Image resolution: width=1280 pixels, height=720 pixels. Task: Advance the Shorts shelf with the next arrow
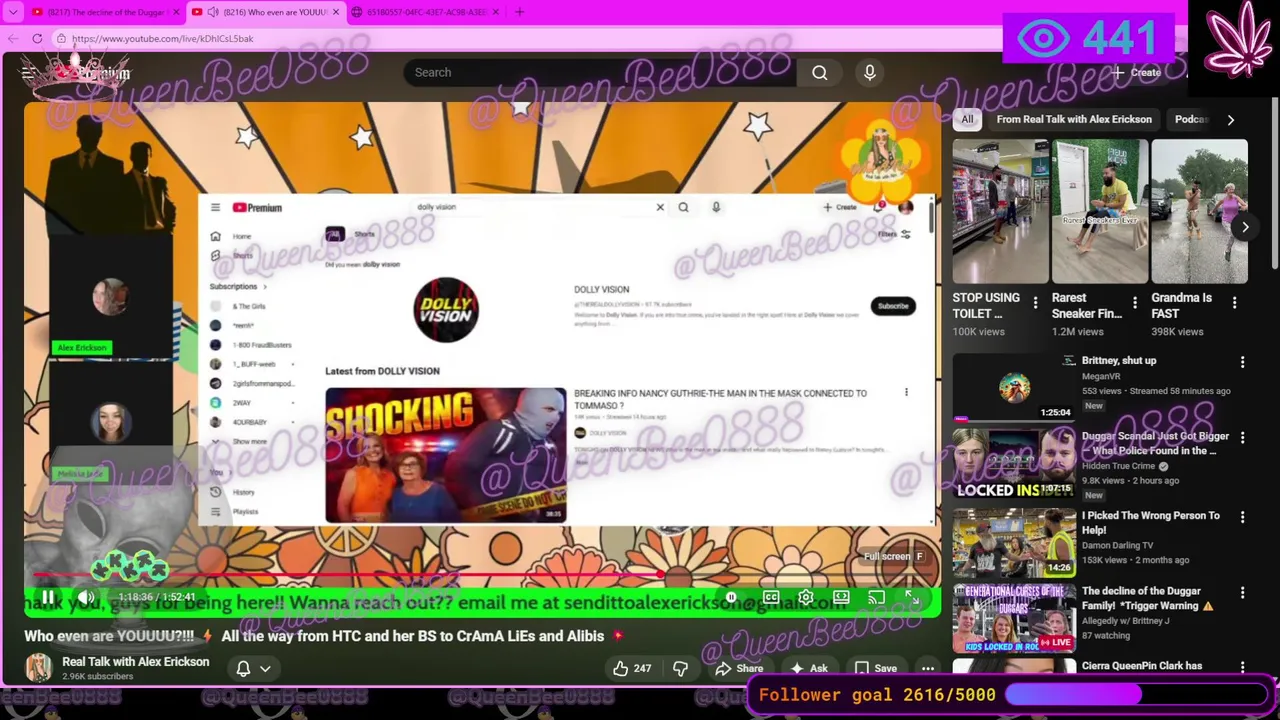(x=1245, y=227)
